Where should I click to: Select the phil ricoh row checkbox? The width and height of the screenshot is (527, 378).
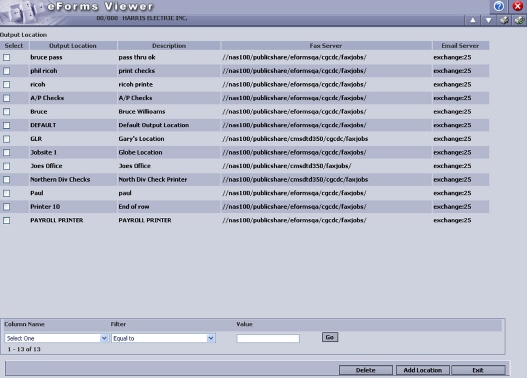(x=6, y=71)
